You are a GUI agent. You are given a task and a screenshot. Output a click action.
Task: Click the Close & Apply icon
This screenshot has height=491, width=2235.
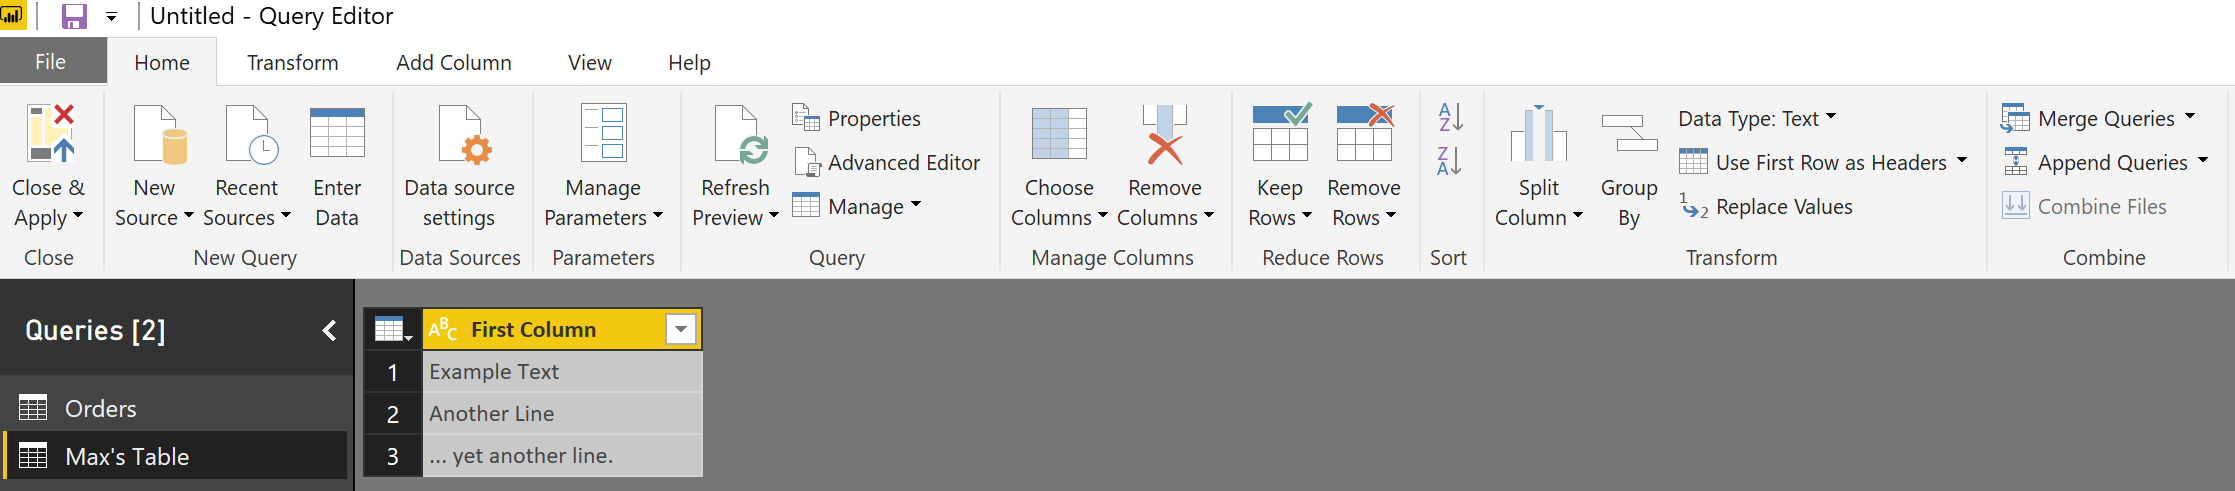click(x=50, y=133)
